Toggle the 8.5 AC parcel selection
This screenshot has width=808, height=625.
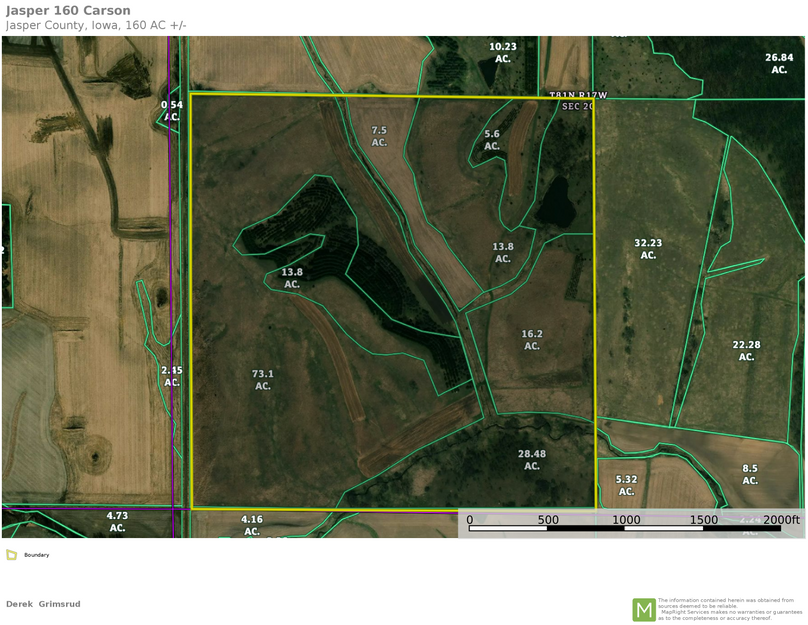point(748,473)
